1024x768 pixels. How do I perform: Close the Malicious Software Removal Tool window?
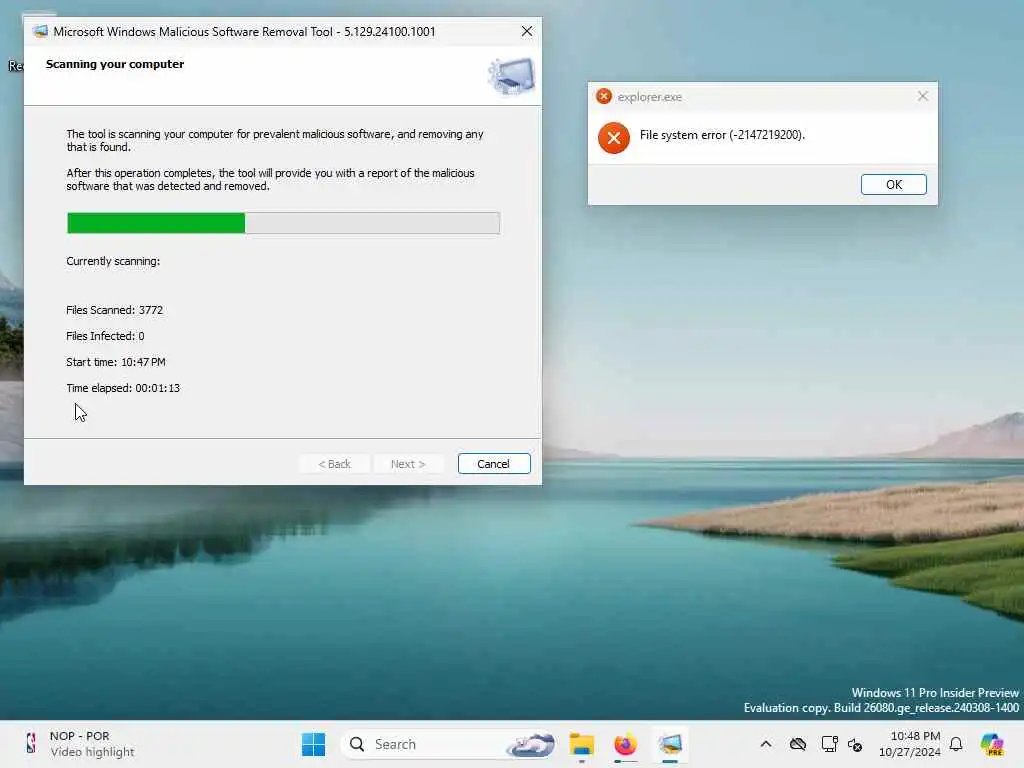[x=526, y=31]
